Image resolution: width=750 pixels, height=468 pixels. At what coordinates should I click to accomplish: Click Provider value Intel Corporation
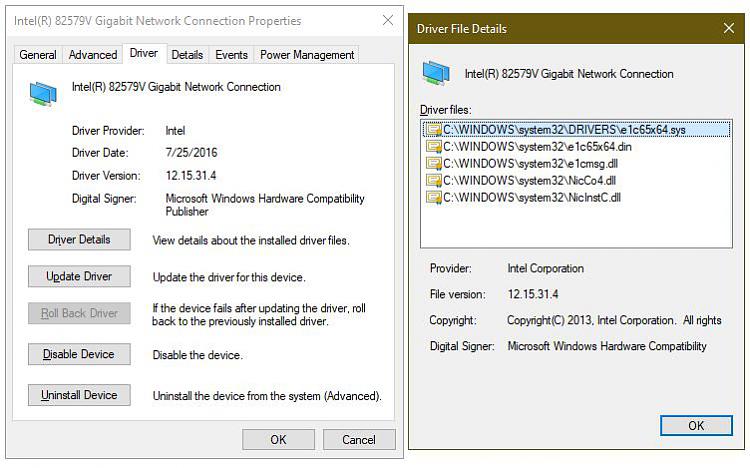(x=545, y=268)
